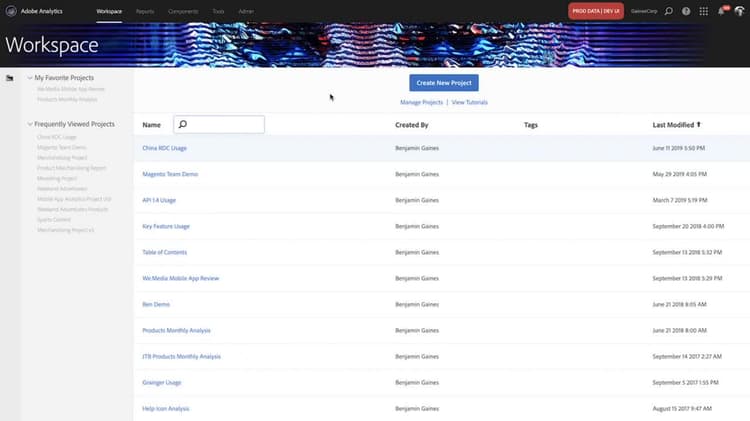The image size is (750, 421).
Task: Click date May 29 2019 4:05 PM
Action: [x=680, y=174]
